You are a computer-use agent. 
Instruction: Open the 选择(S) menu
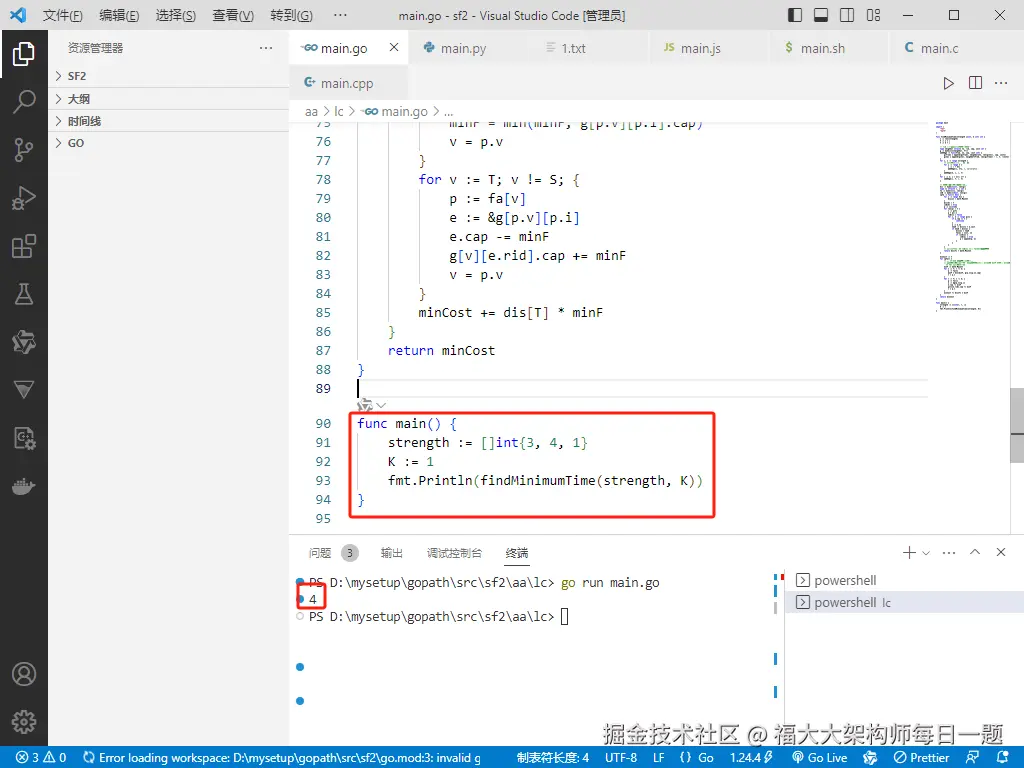coord(176,15)
